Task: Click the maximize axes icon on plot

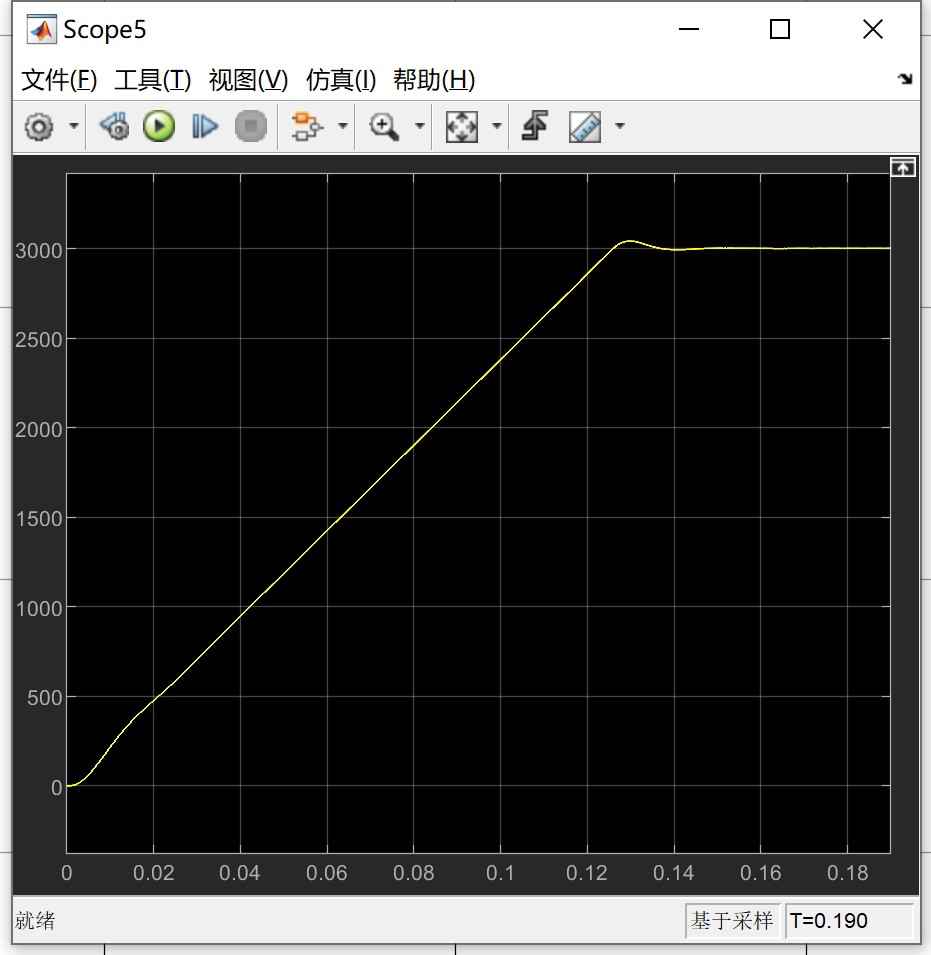Action: [902, 167]
